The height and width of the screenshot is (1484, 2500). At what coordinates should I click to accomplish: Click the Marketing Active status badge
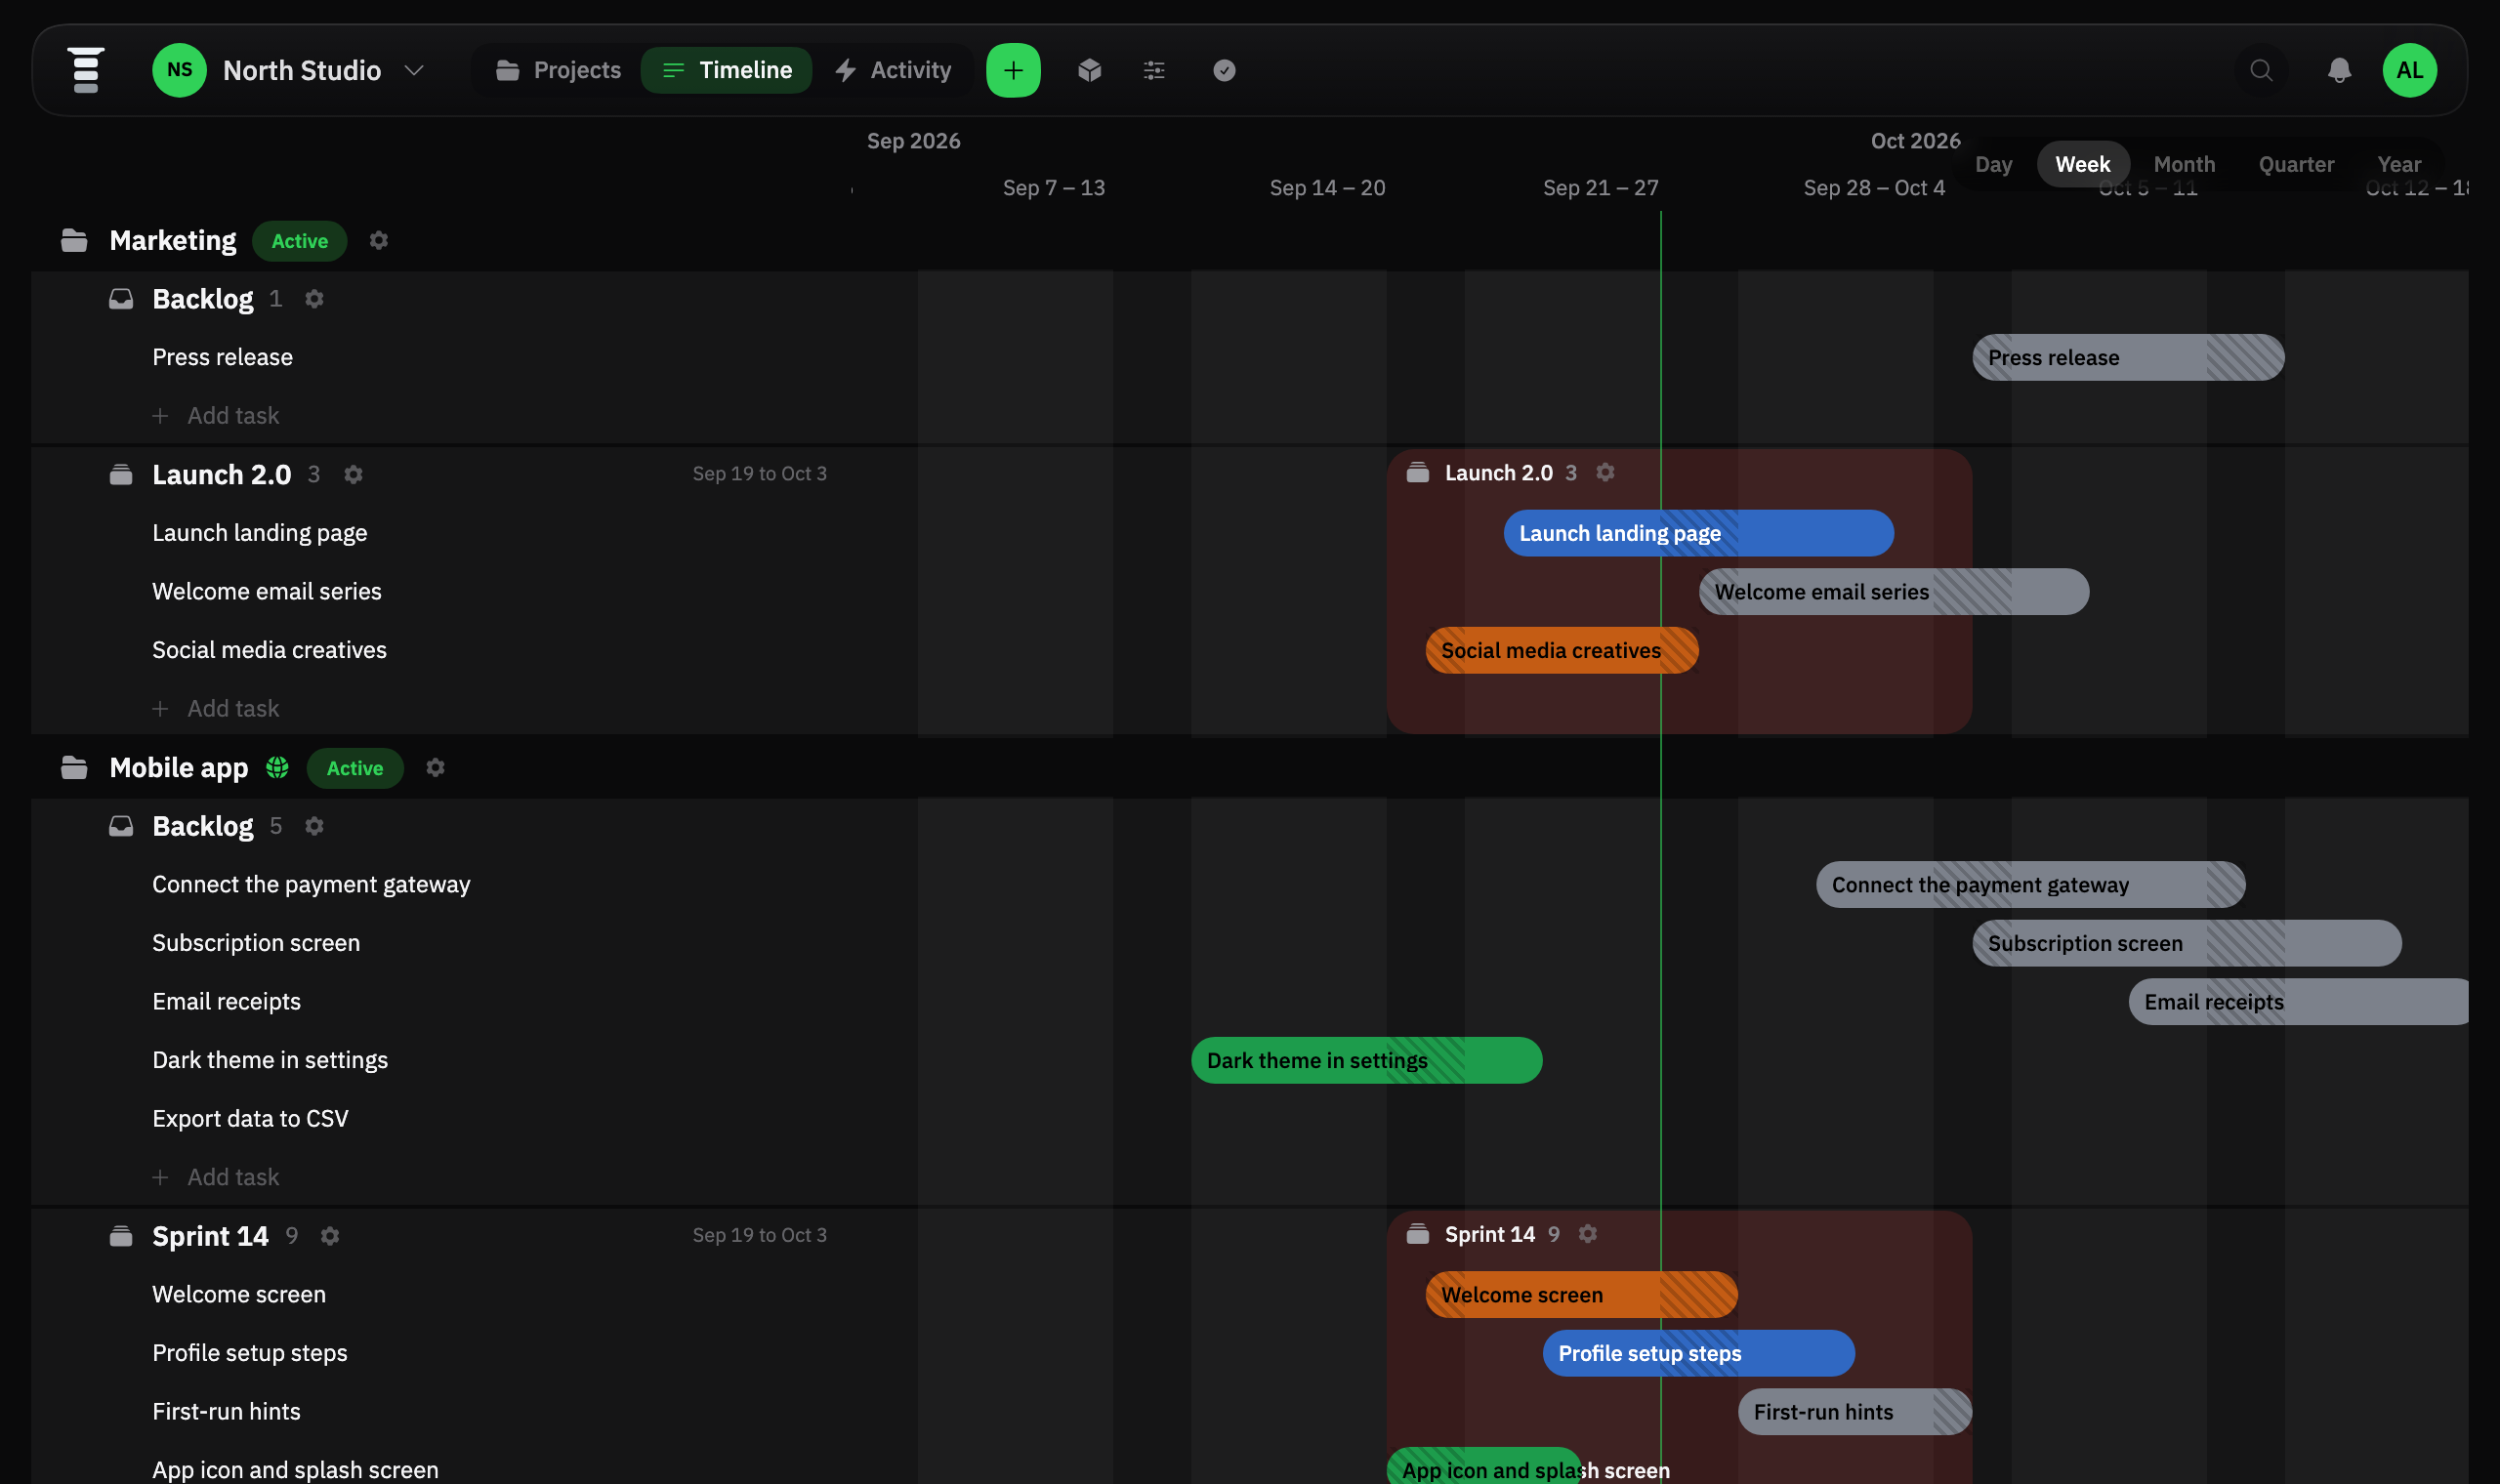pyautogui.click(x=299, y=241)
